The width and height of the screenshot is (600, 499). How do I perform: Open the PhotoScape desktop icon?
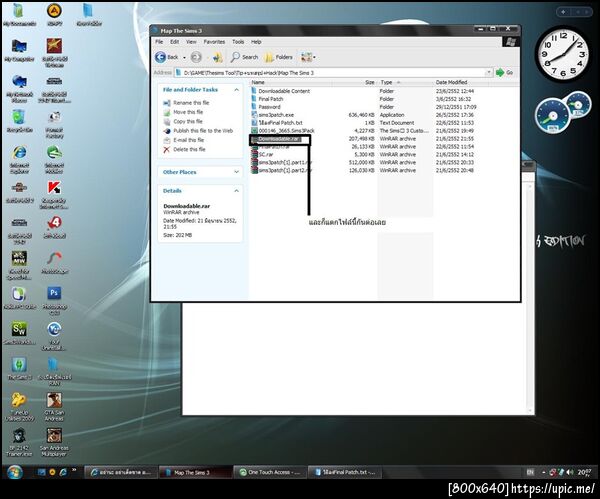click(54, 263)
